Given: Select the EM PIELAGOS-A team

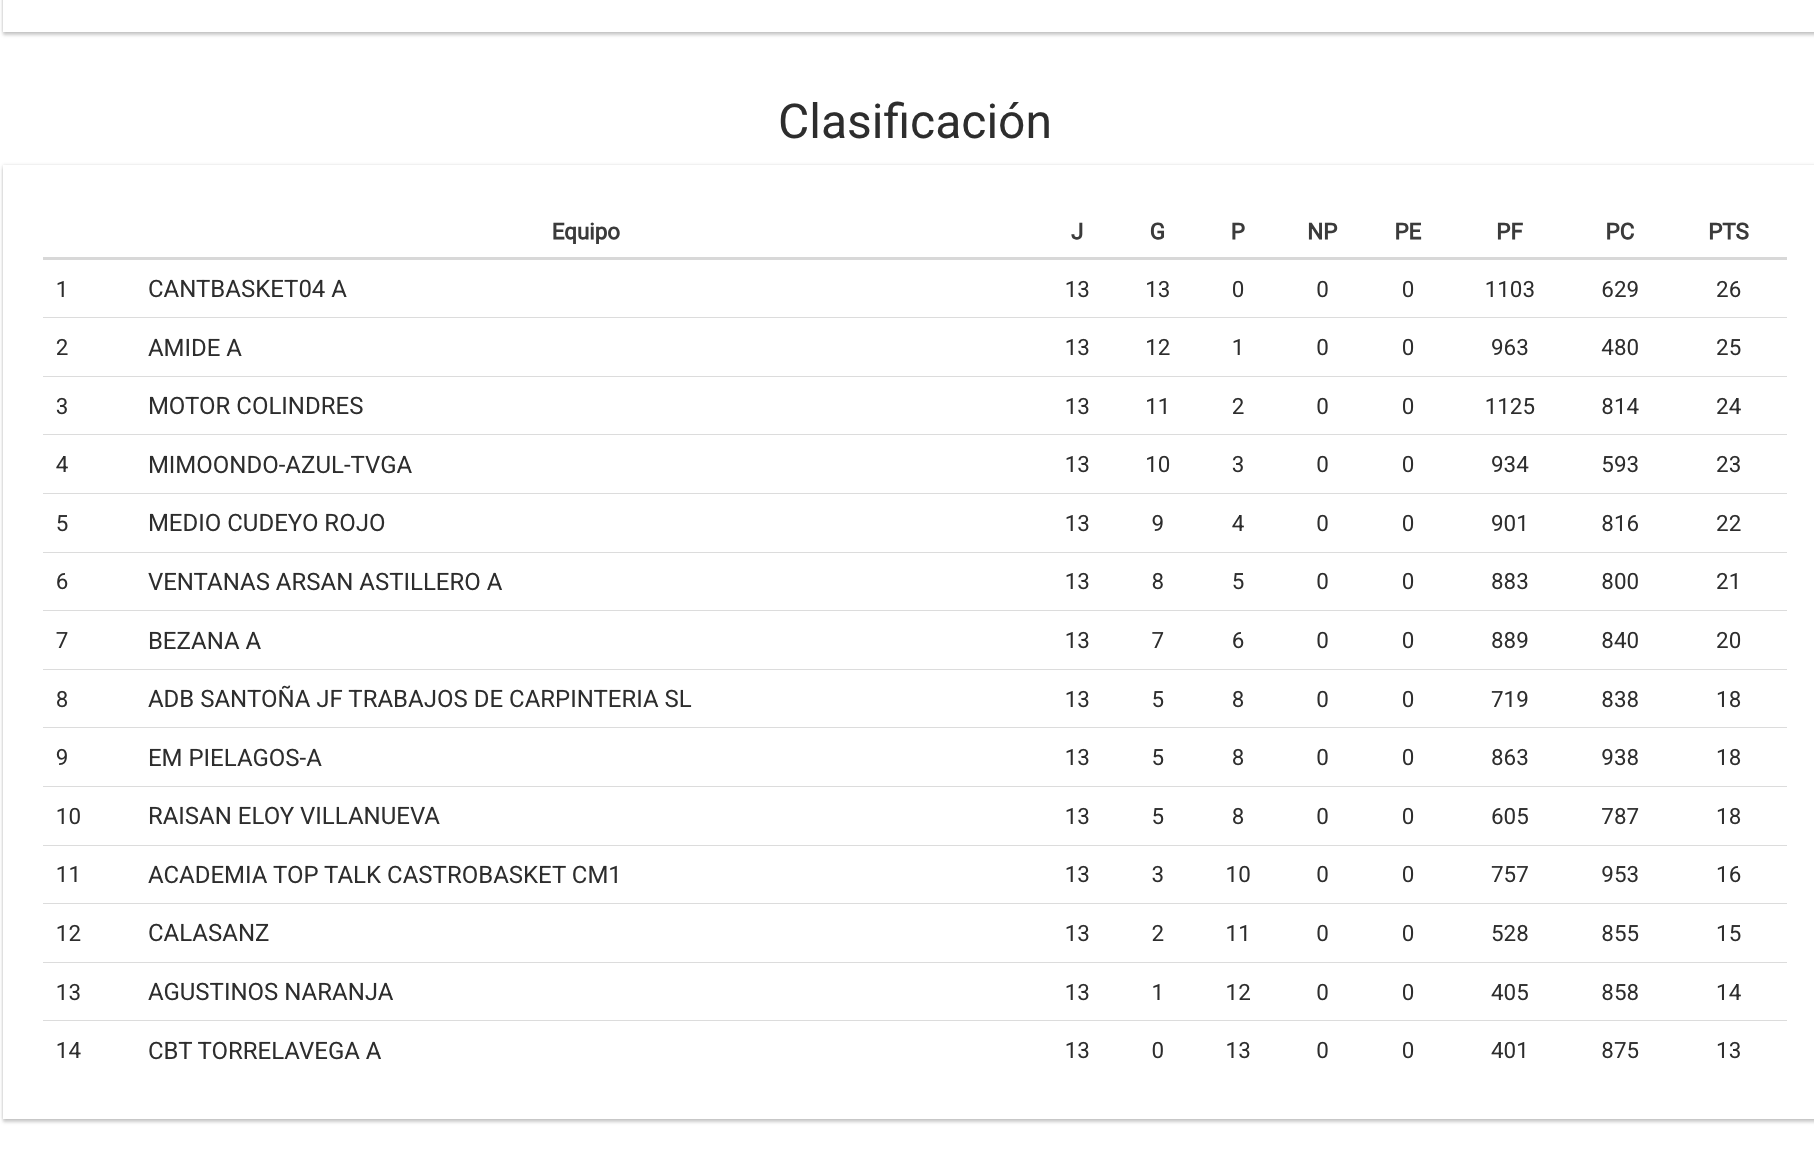Looking at the screenshot, I should [x=234, y=758].
